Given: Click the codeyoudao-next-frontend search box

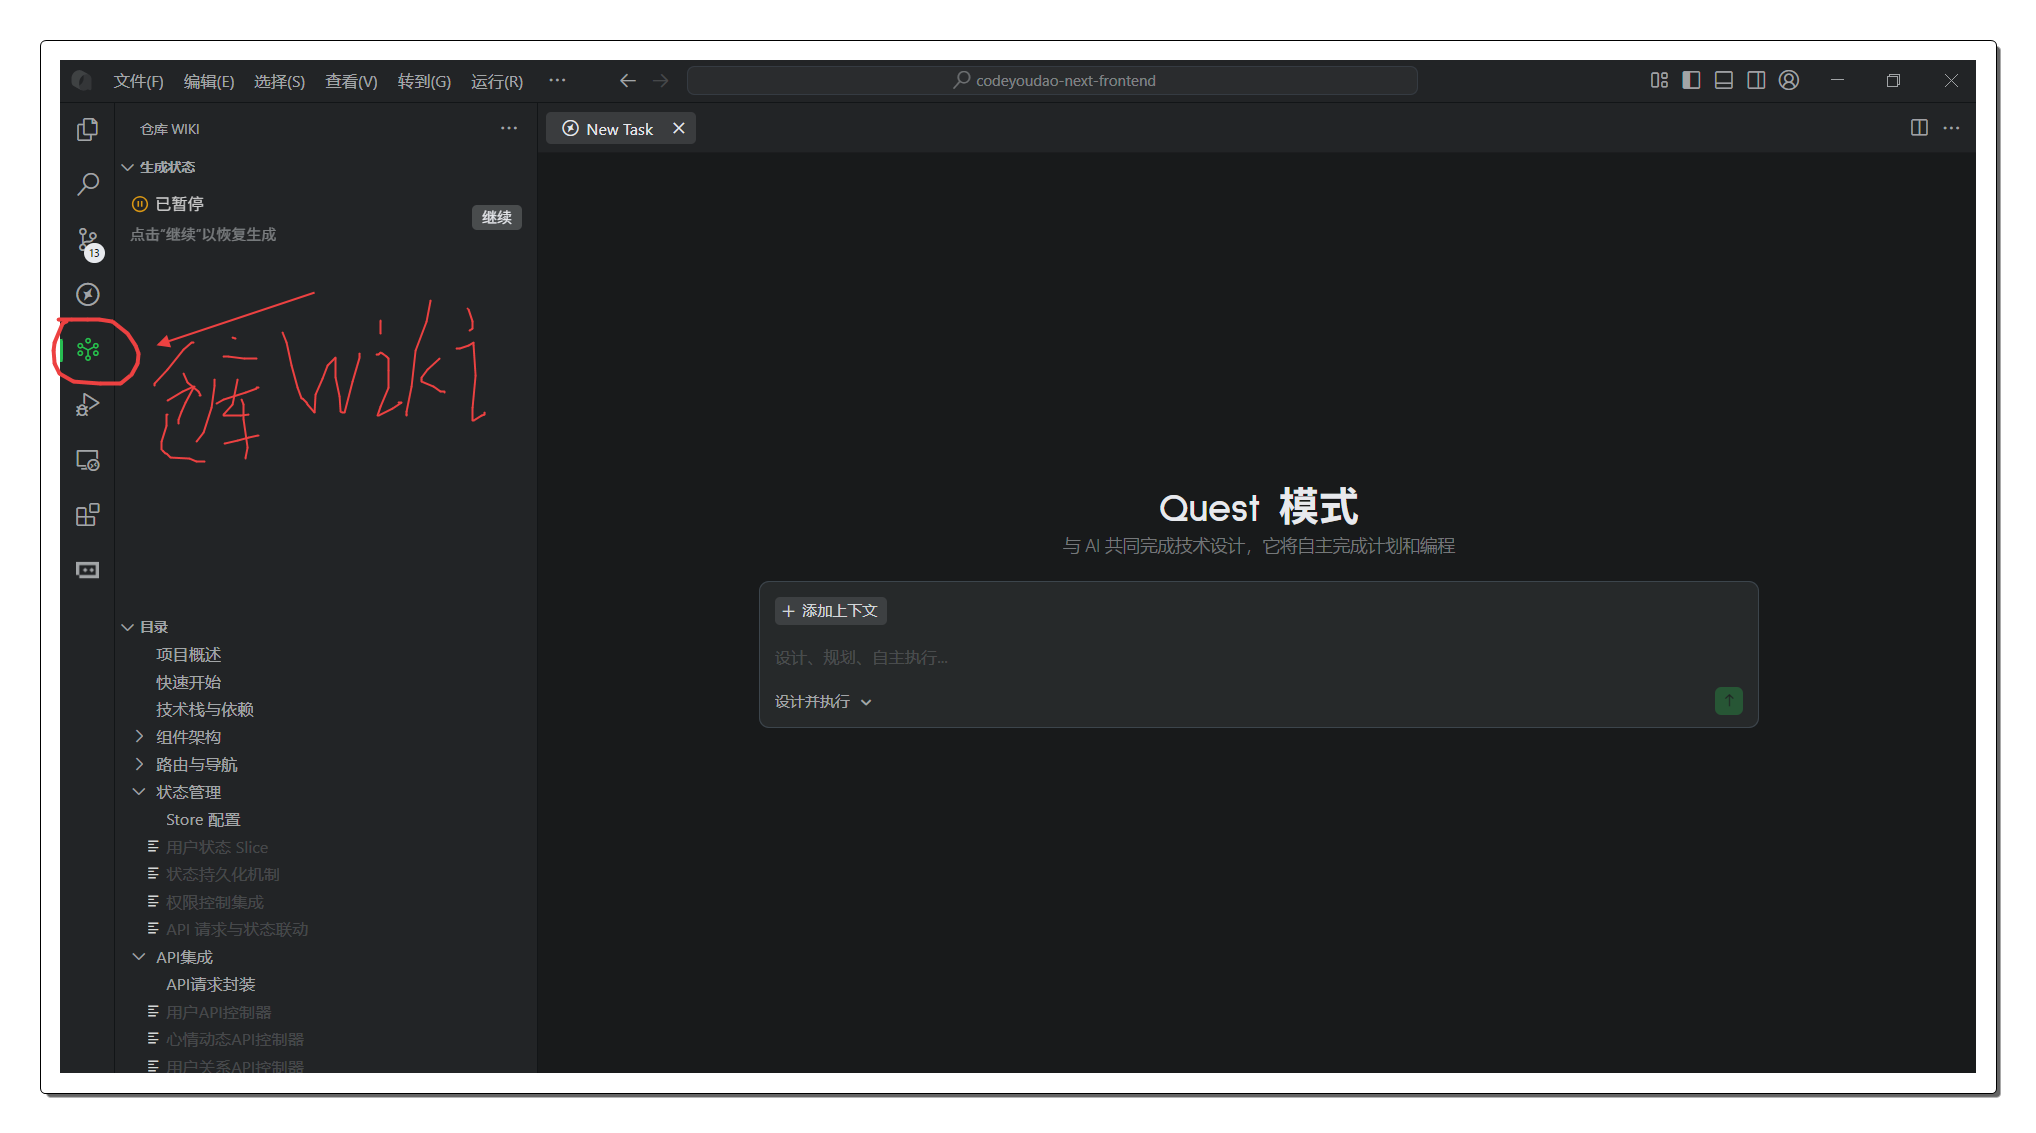Looking at the screenshot, I should [1052, 80].
